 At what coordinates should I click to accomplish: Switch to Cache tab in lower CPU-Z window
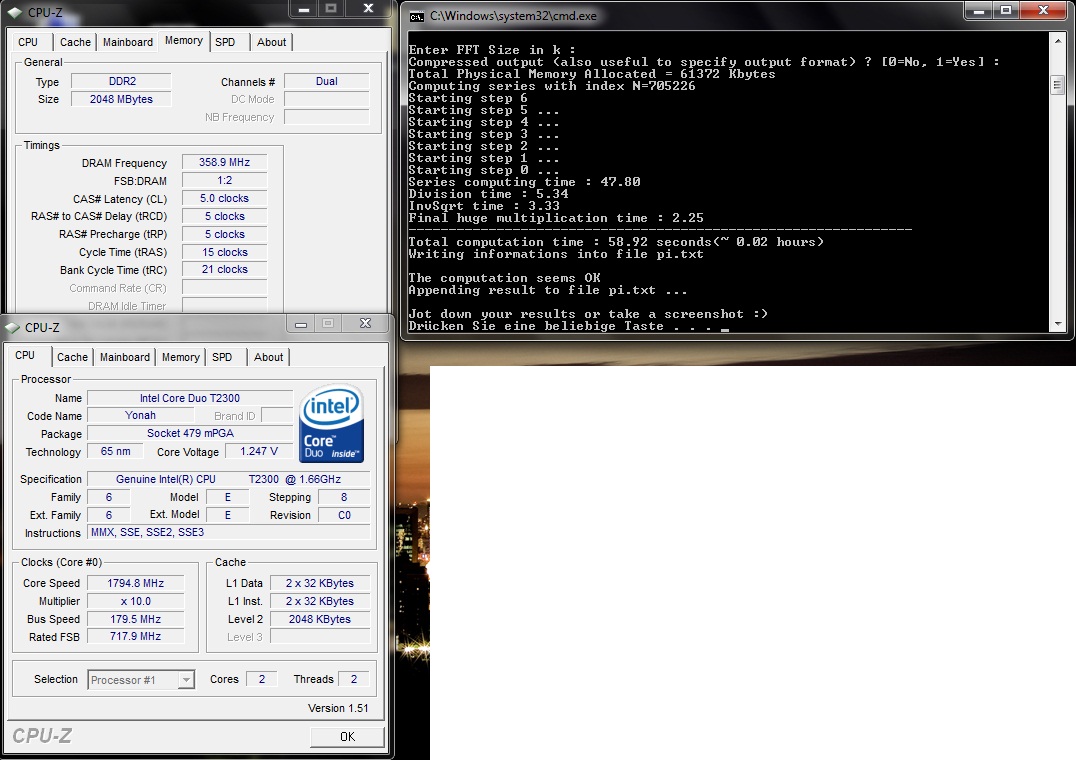(72, 357)
